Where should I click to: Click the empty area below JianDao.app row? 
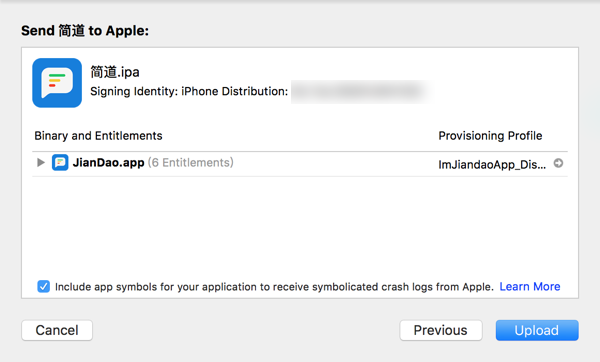click(x=300, y=226)
